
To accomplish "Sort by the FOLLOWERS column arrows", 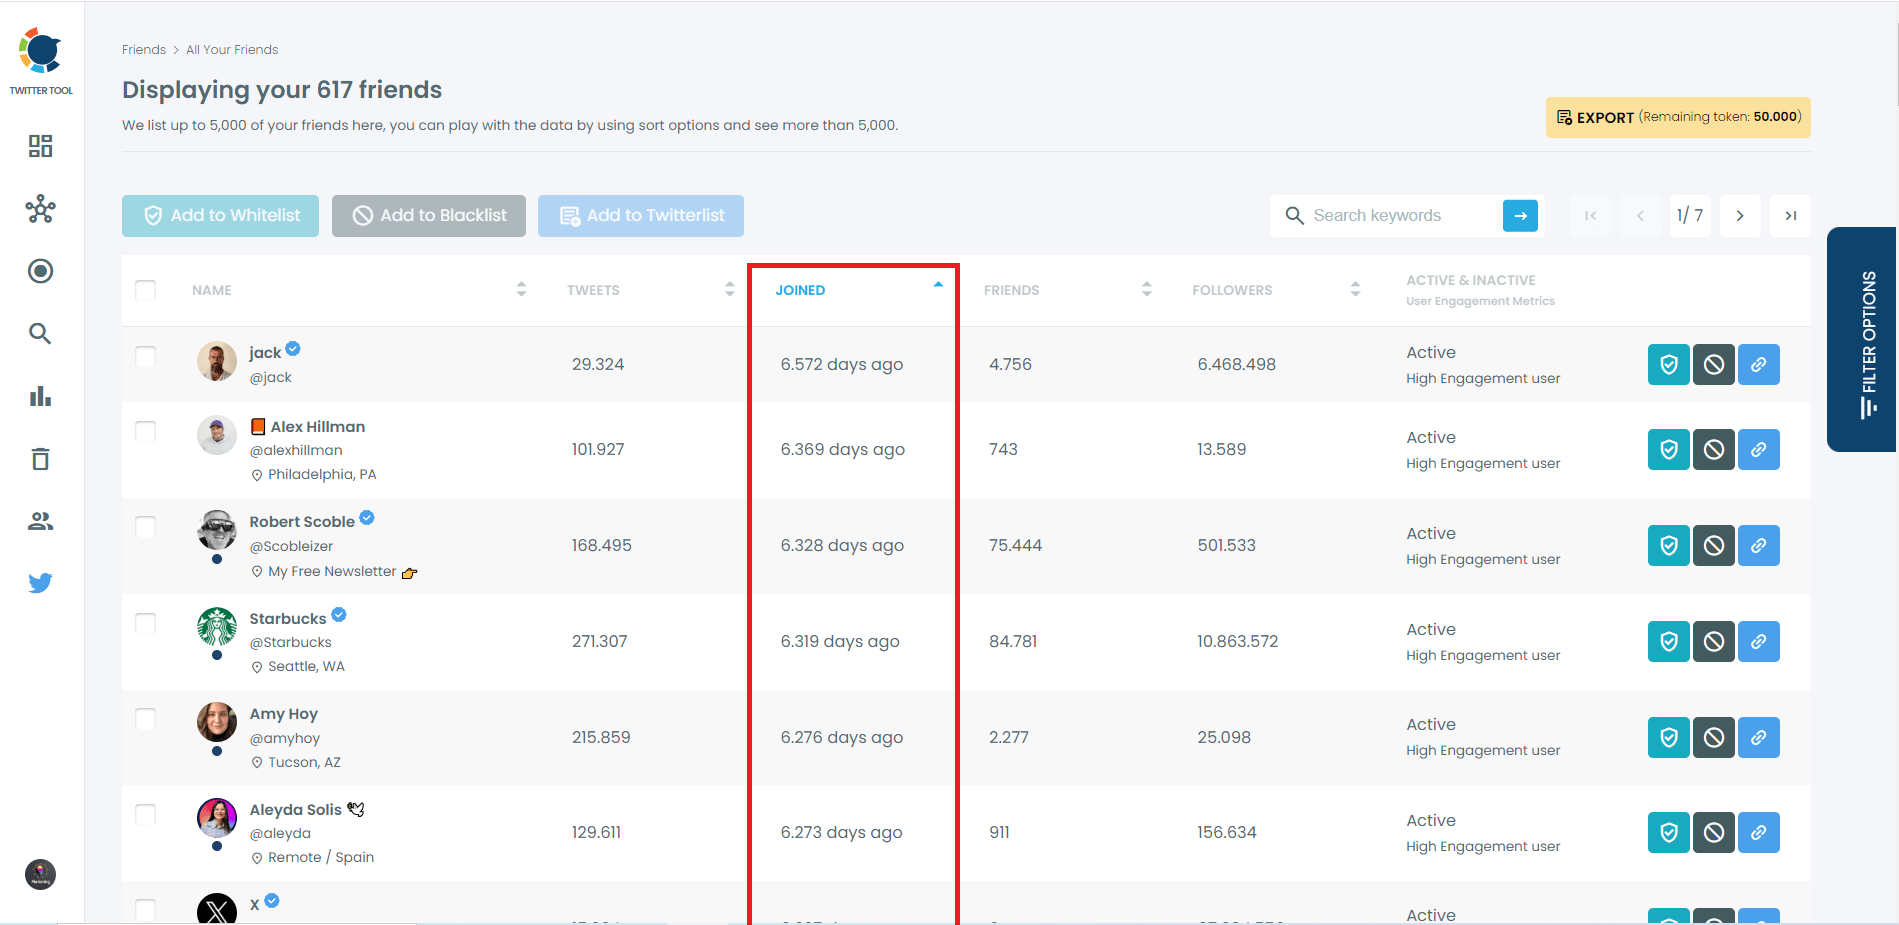I will pyautogui.click(x=1355, y=289).
